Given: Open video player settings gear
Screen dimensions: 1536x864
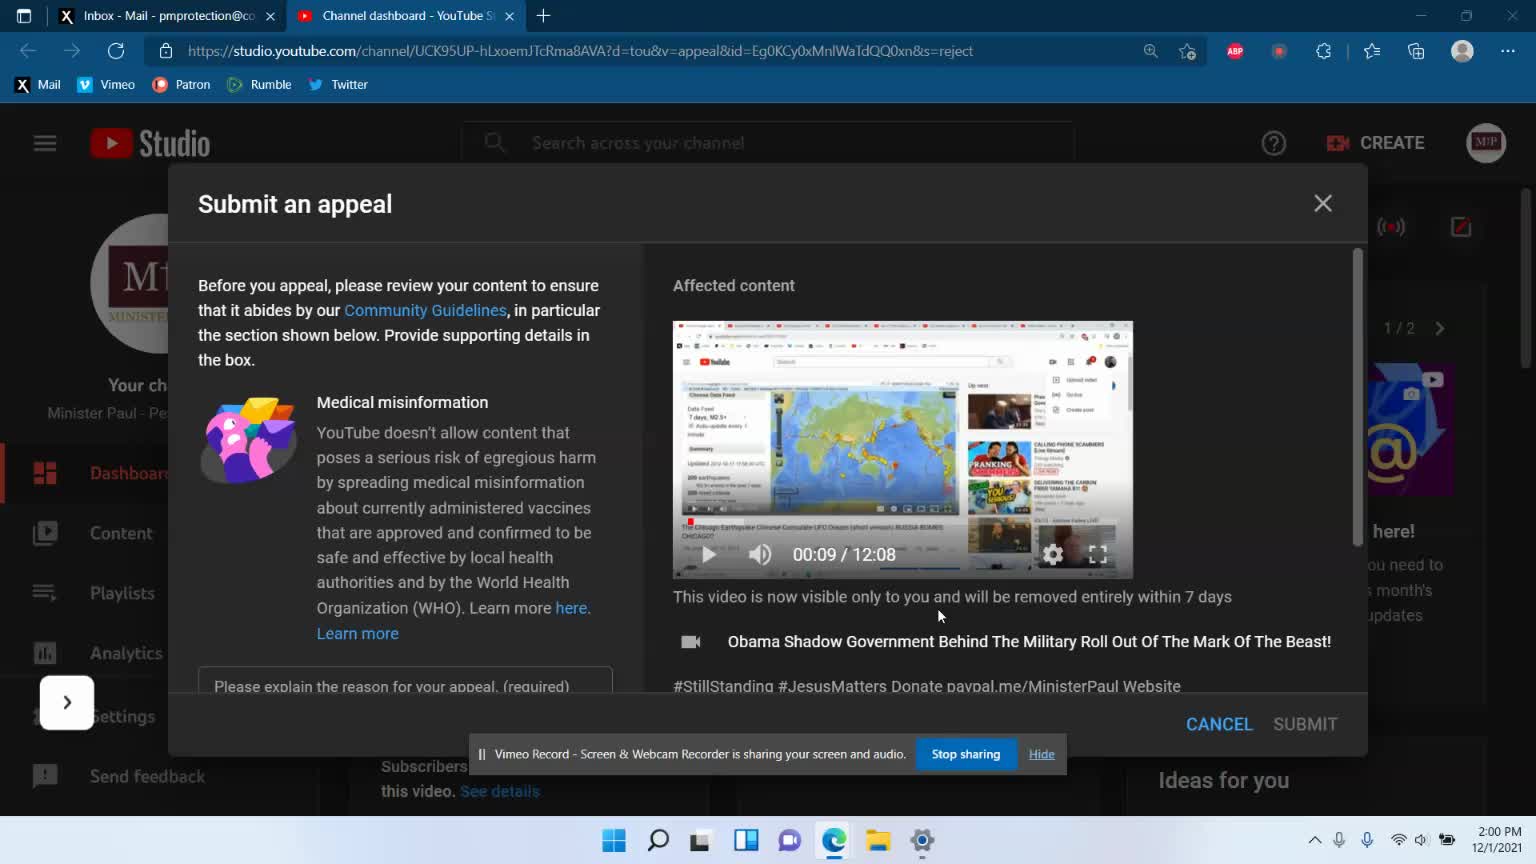Looking at the screenshot, I should pos(1053,554).
